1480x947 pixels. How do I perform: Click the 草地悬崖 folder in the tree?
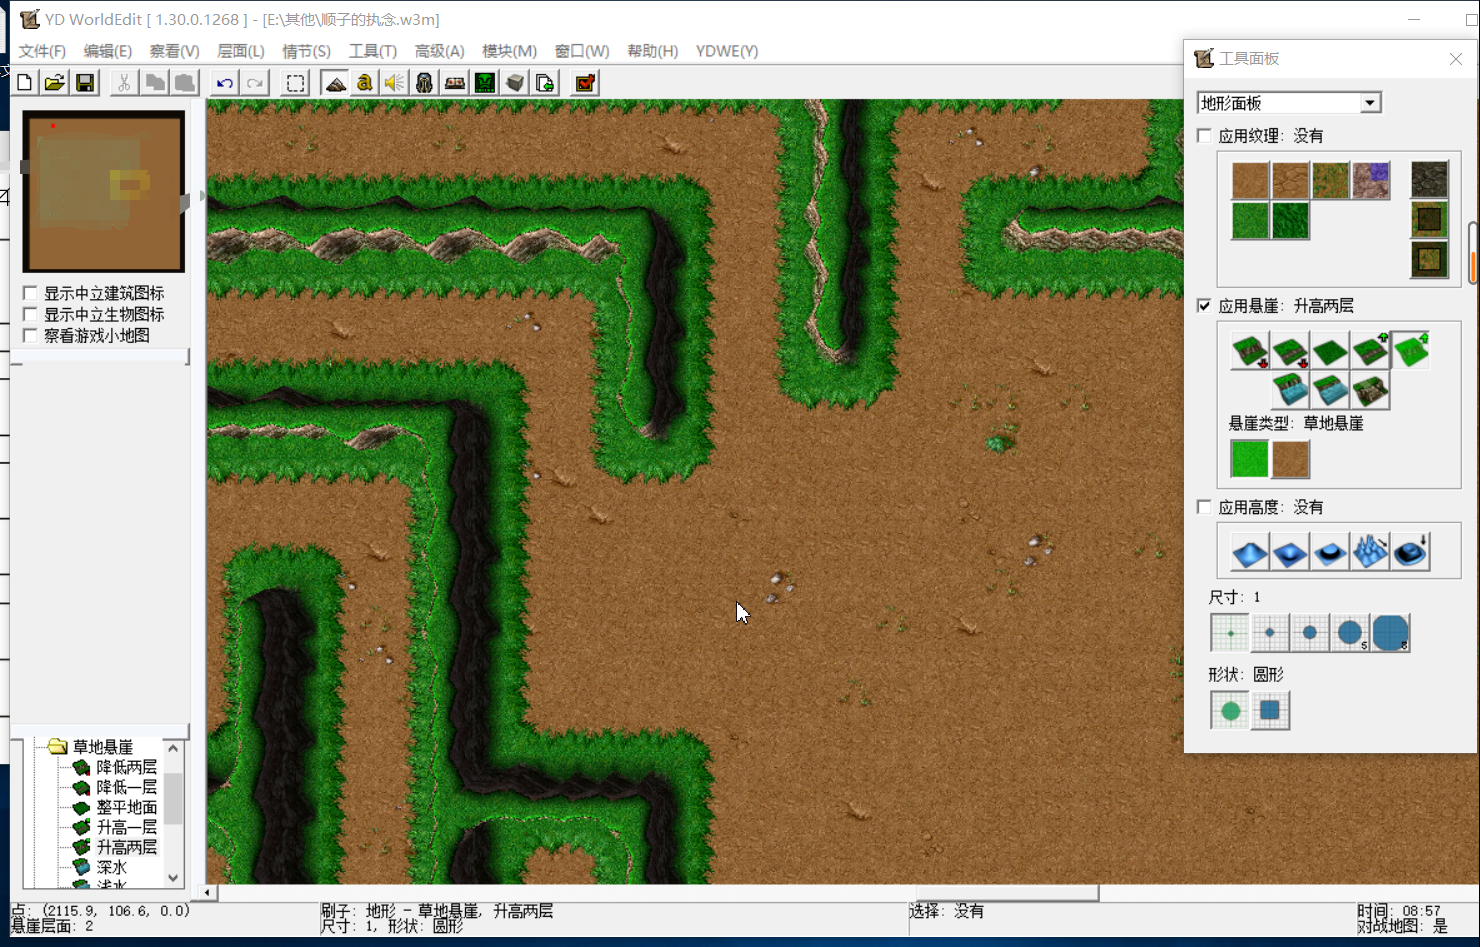102,747
